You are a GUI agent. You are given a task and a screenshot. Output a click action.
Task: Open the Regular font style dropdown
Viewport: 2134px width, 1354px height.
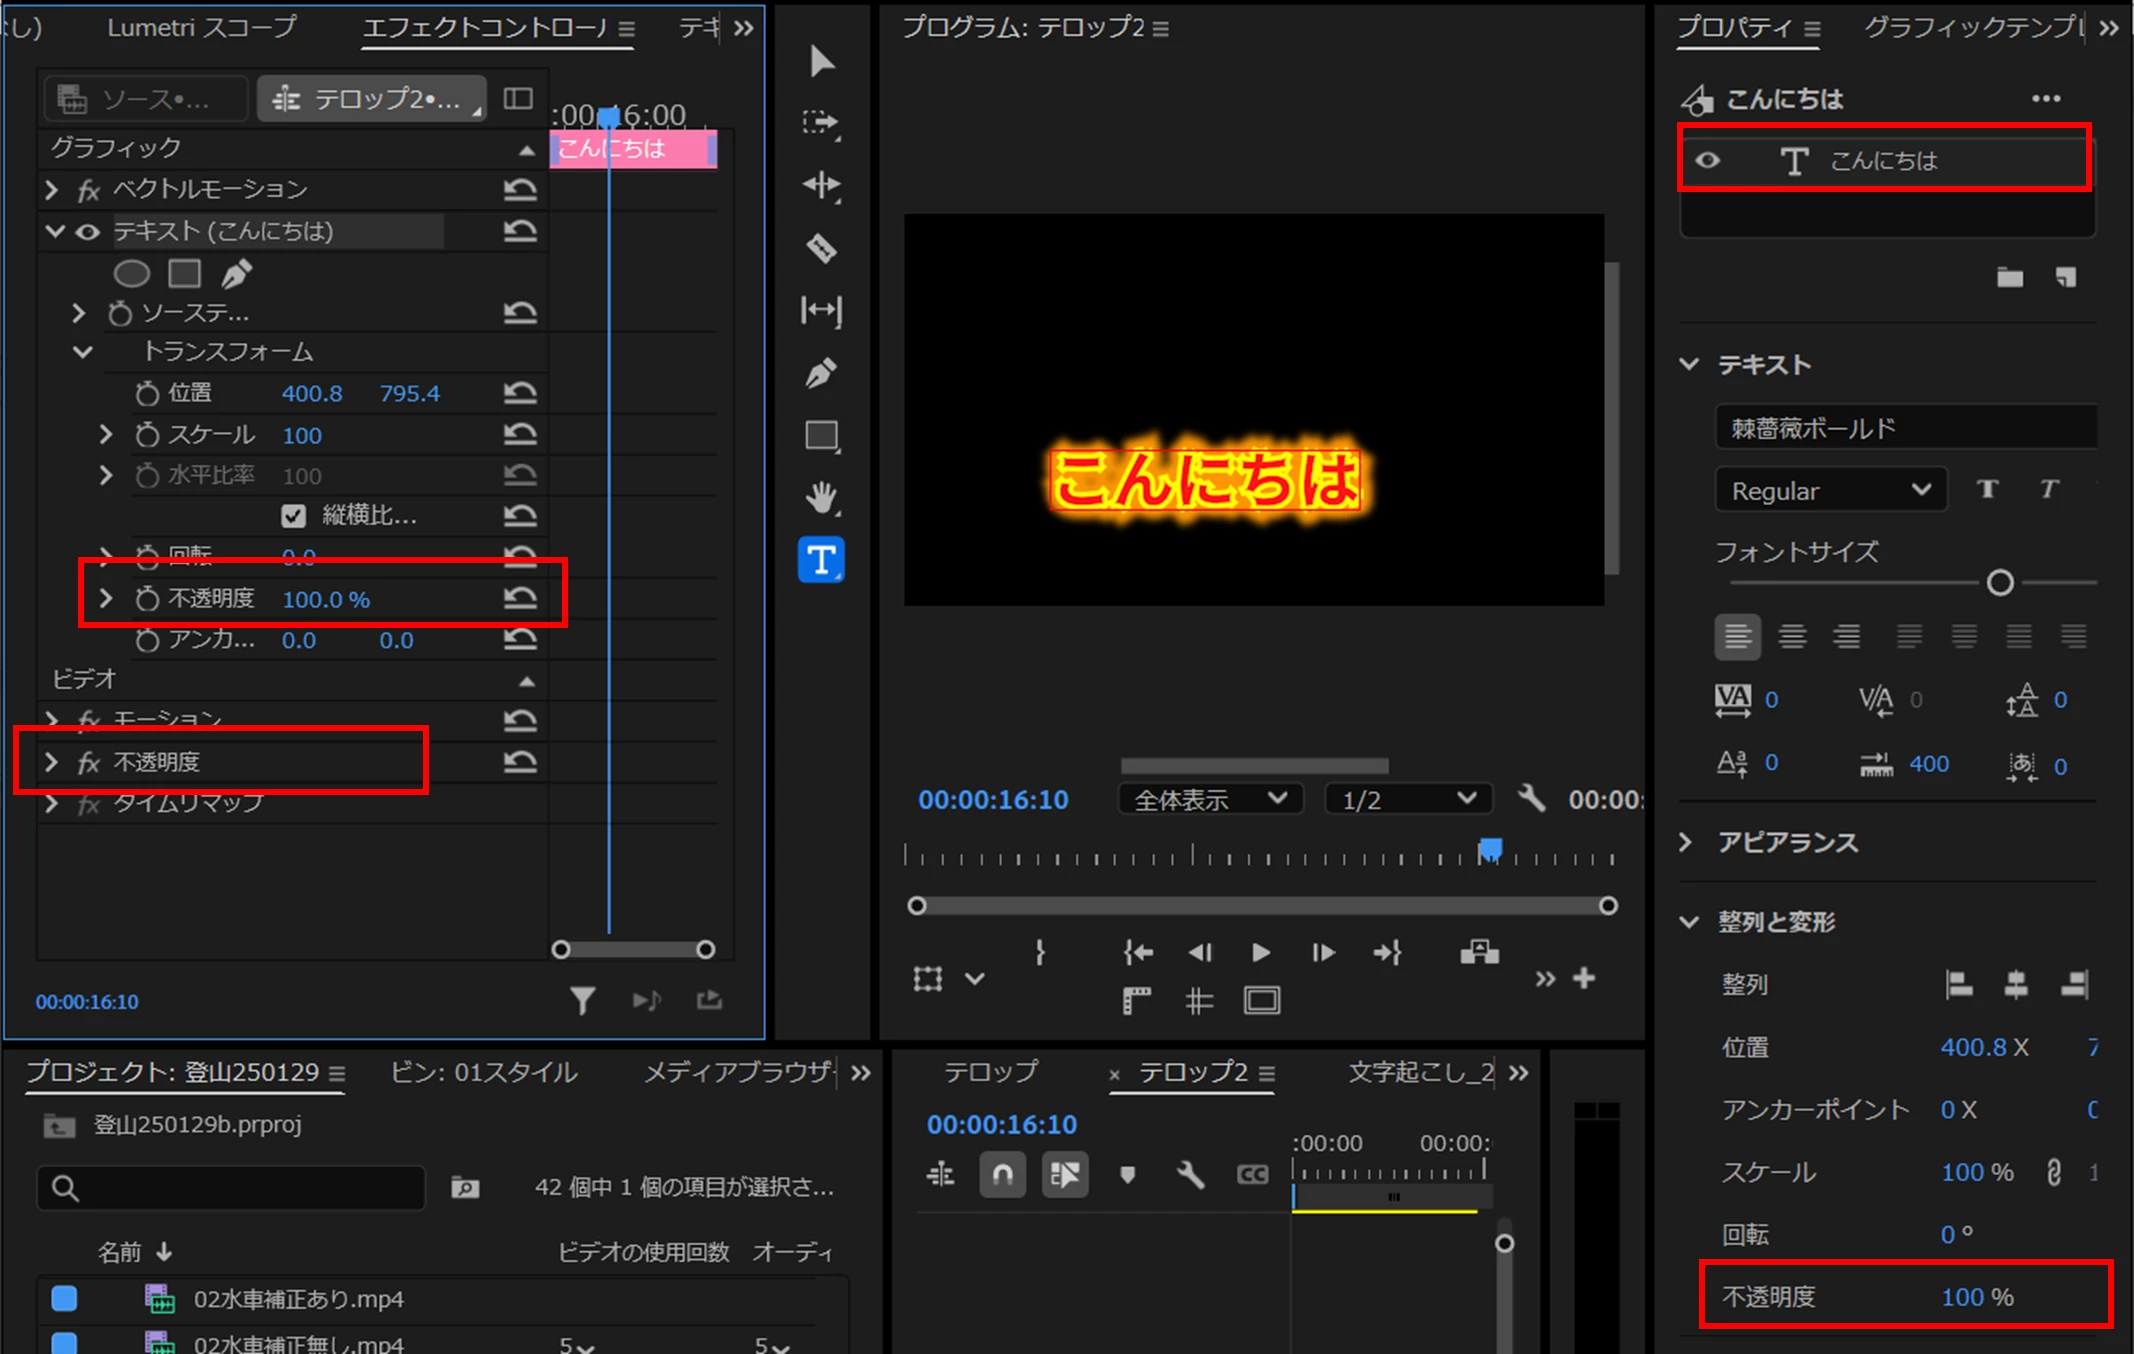[x=1830, y=491]
